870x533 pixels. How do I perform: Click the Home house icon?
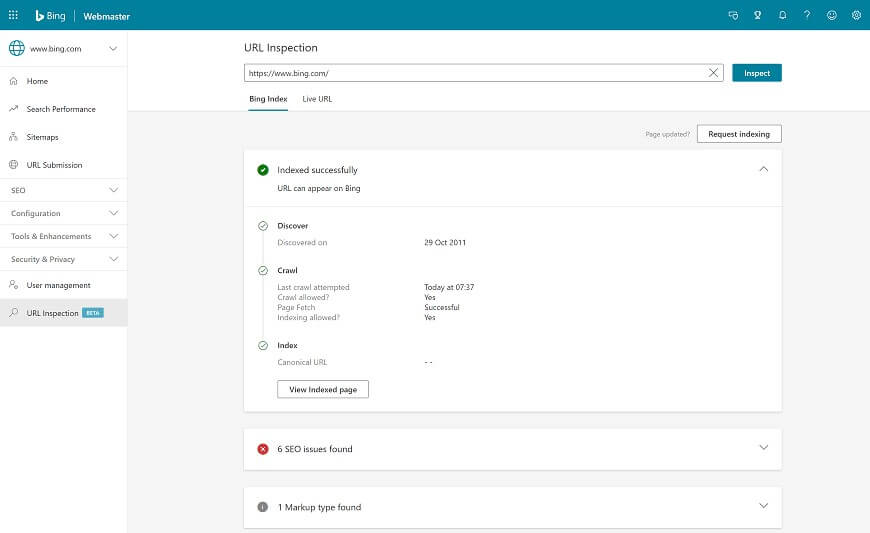pos(13,81)
